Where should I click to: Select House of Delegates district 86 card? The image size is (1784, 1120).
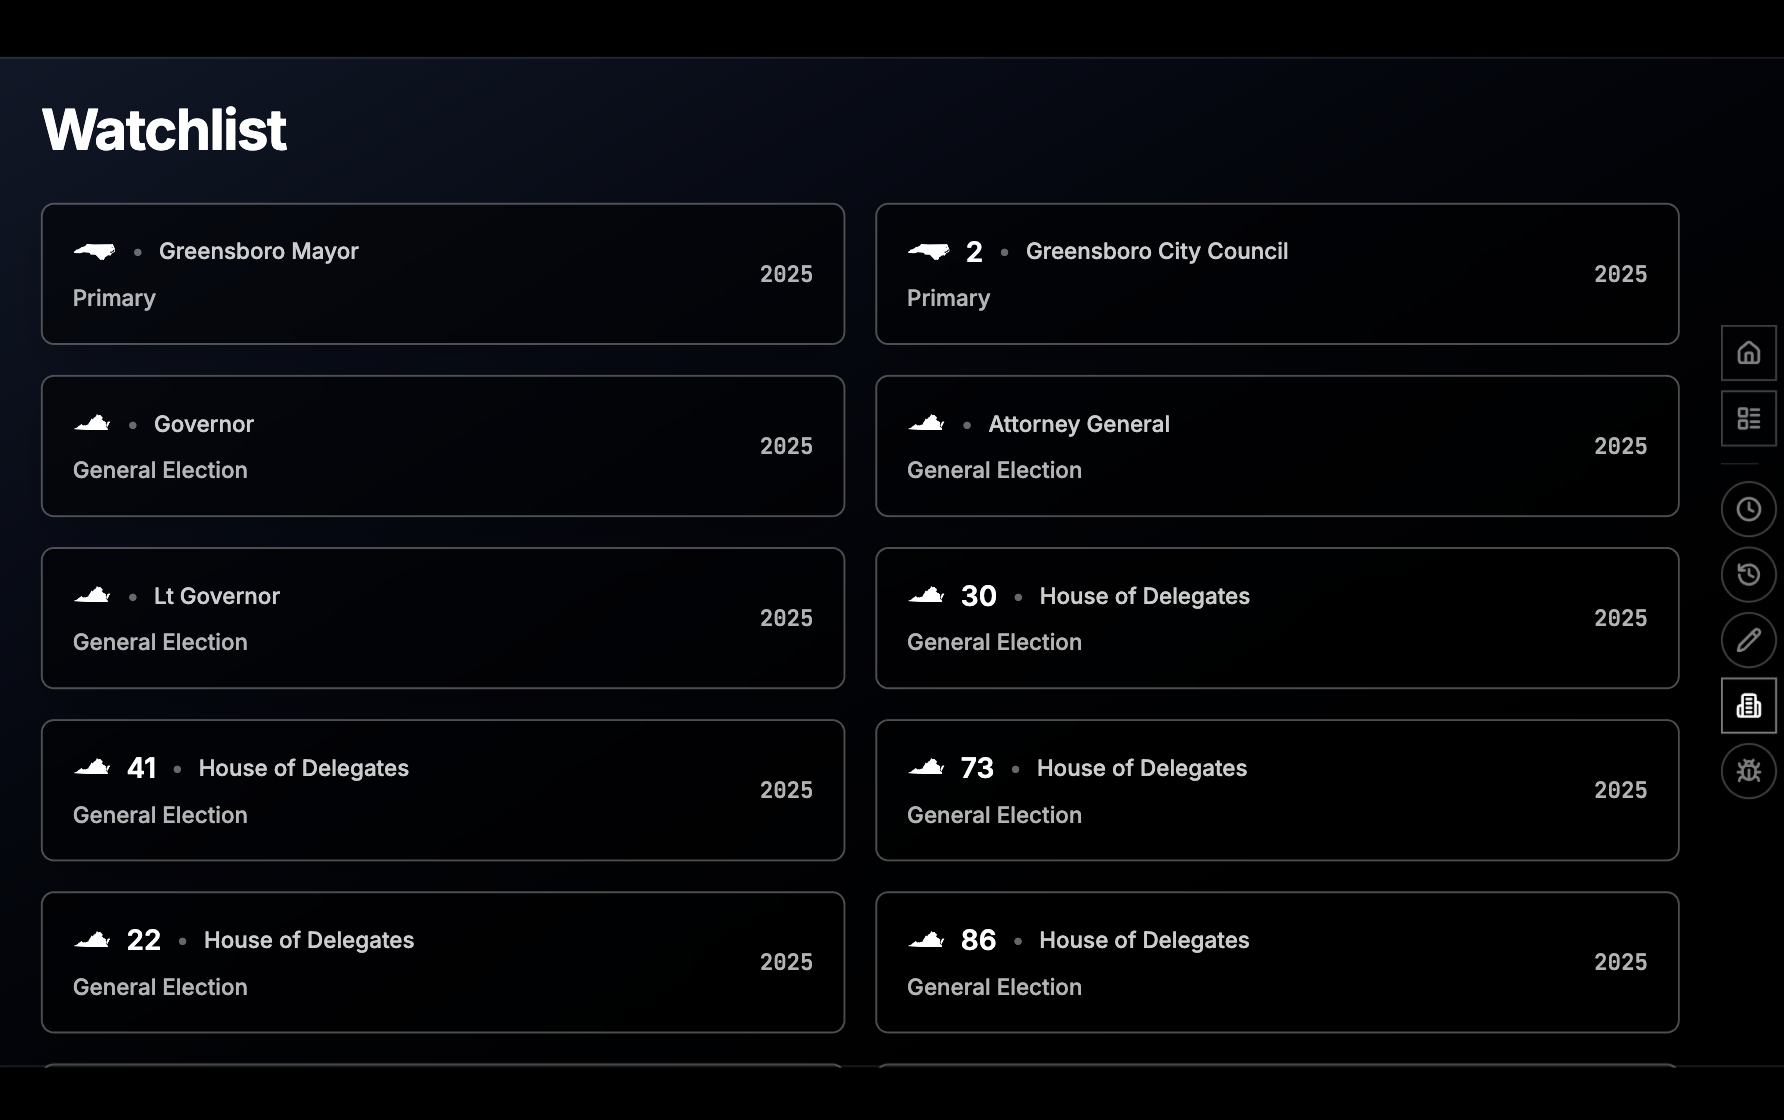(1276, 962)
